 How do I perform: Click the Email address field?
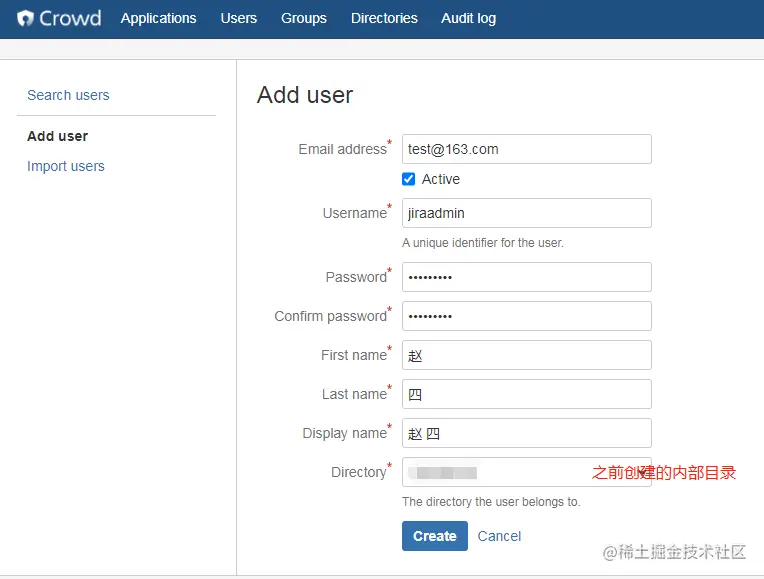(x=526, y=149)
